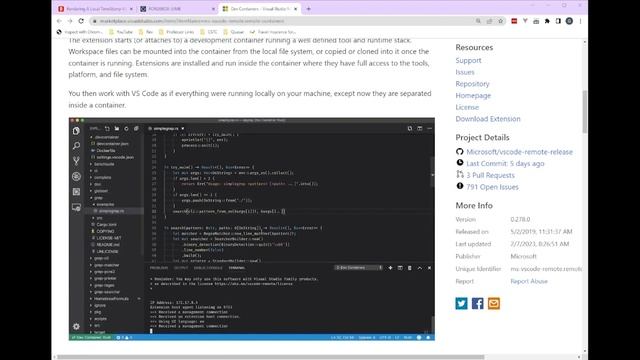Open the Issues resource link

pos(465,72)
